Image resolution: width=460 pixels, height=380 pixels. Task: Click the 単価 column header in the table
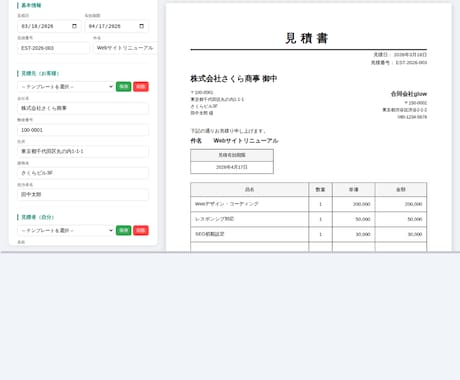[354, 190]
